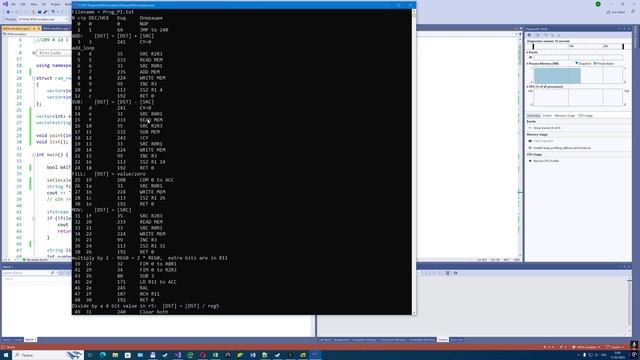Click the Process Memory usage graph
640x360 pixels.
578,76
